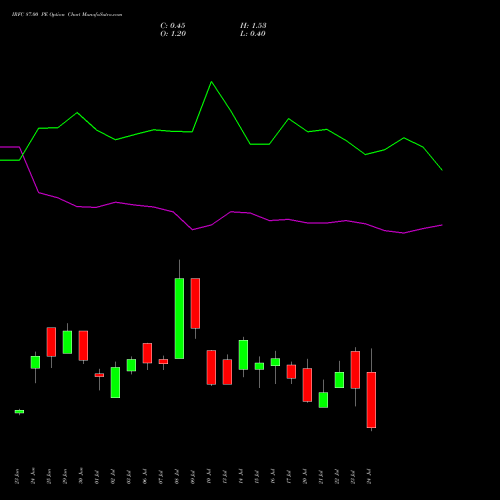Screen dimensions: 500x500
Task: Click the long red 24 Jul candlestick
Action: (371, 400)
